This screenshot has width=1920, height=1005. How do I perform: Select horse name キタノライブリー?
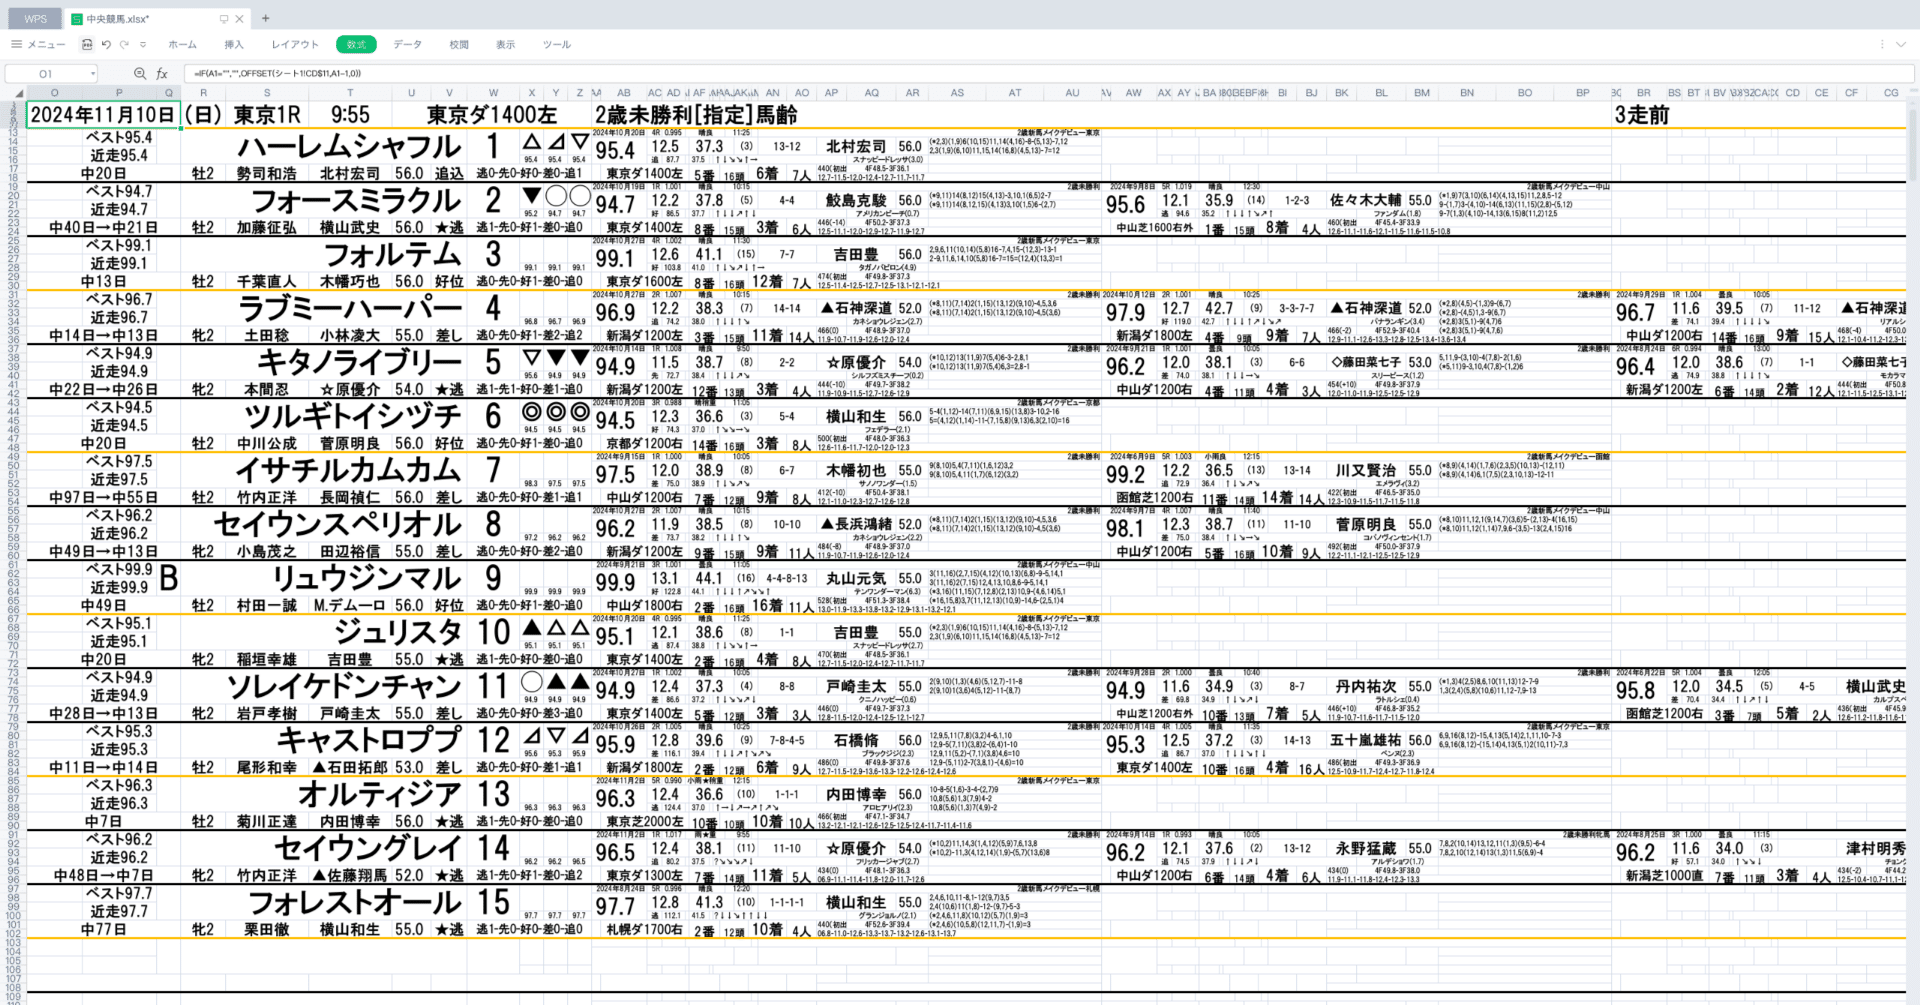pyautogui.click(x=359, y=362)
